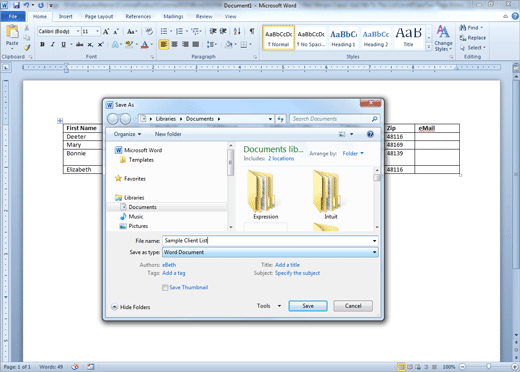This screenshot has width=520, height=372.
Task: Click the Superscript icon
Action: 100,44
